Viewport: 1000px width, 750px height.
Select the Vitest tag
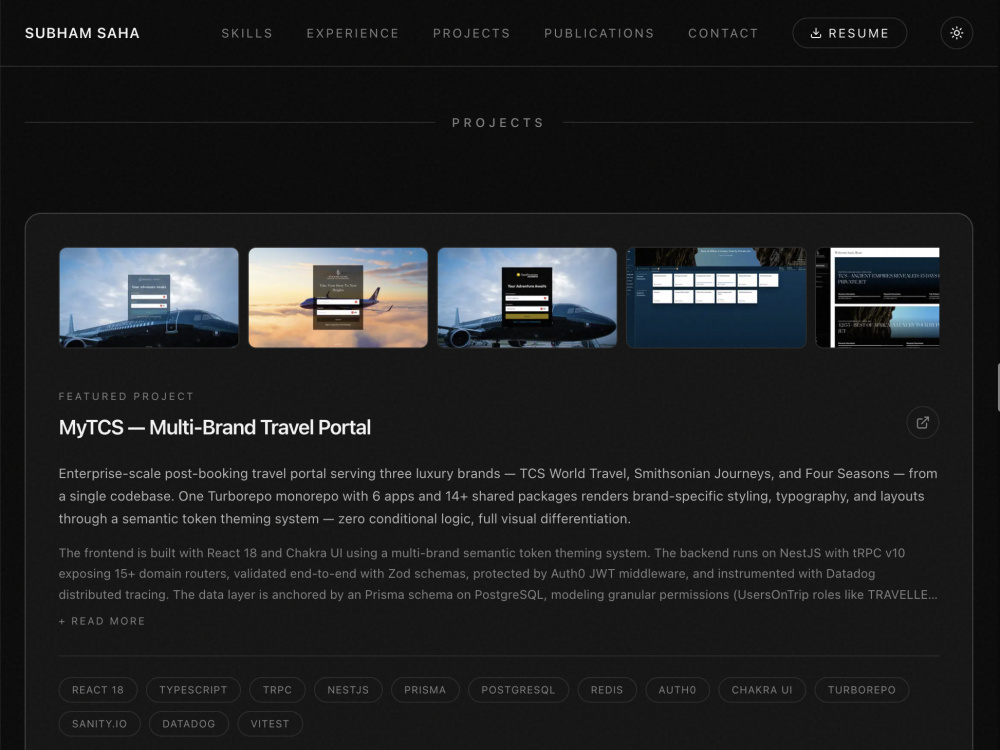tap(270, 724)
